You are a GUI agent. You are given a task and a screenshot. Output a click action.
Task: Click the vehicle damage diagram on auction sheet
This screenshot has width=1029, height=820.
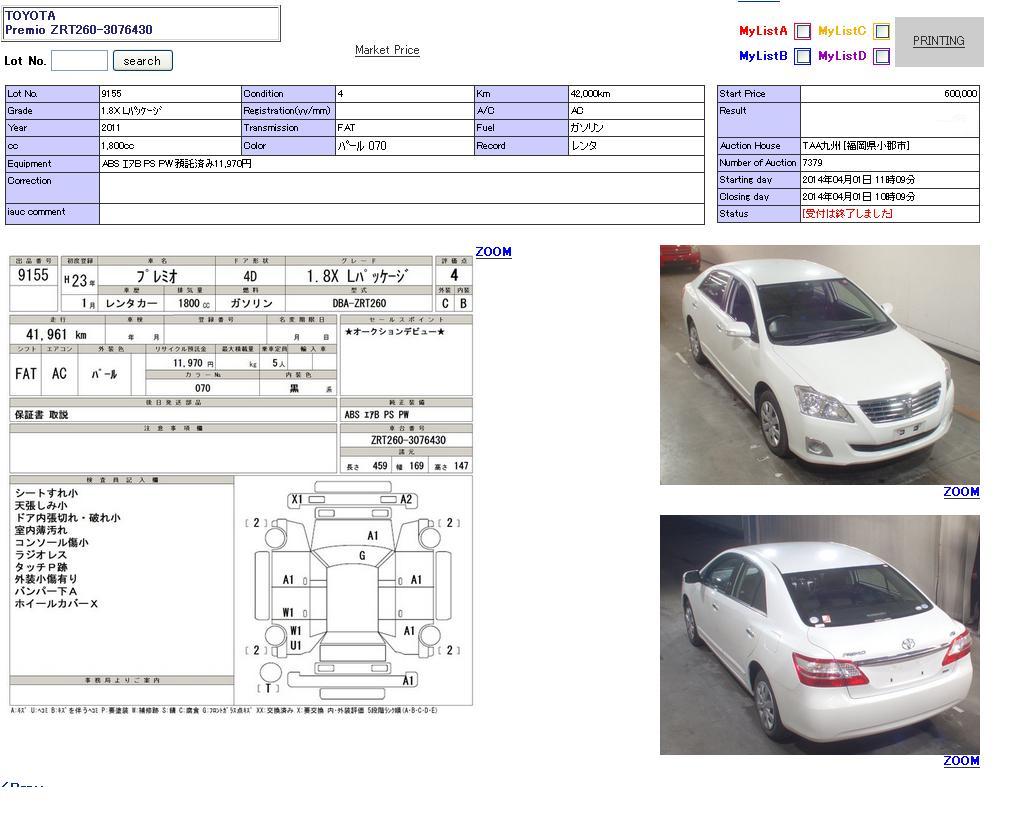pos(354,592)
